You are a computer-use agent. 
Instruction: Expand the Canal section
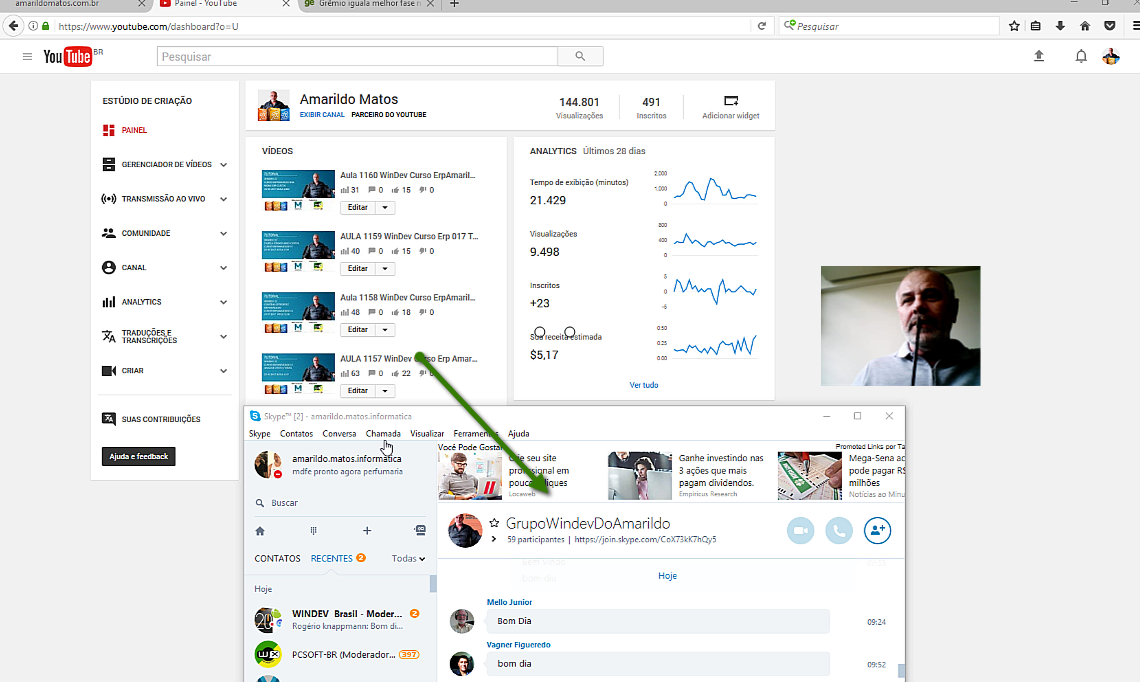pos(223,268)
